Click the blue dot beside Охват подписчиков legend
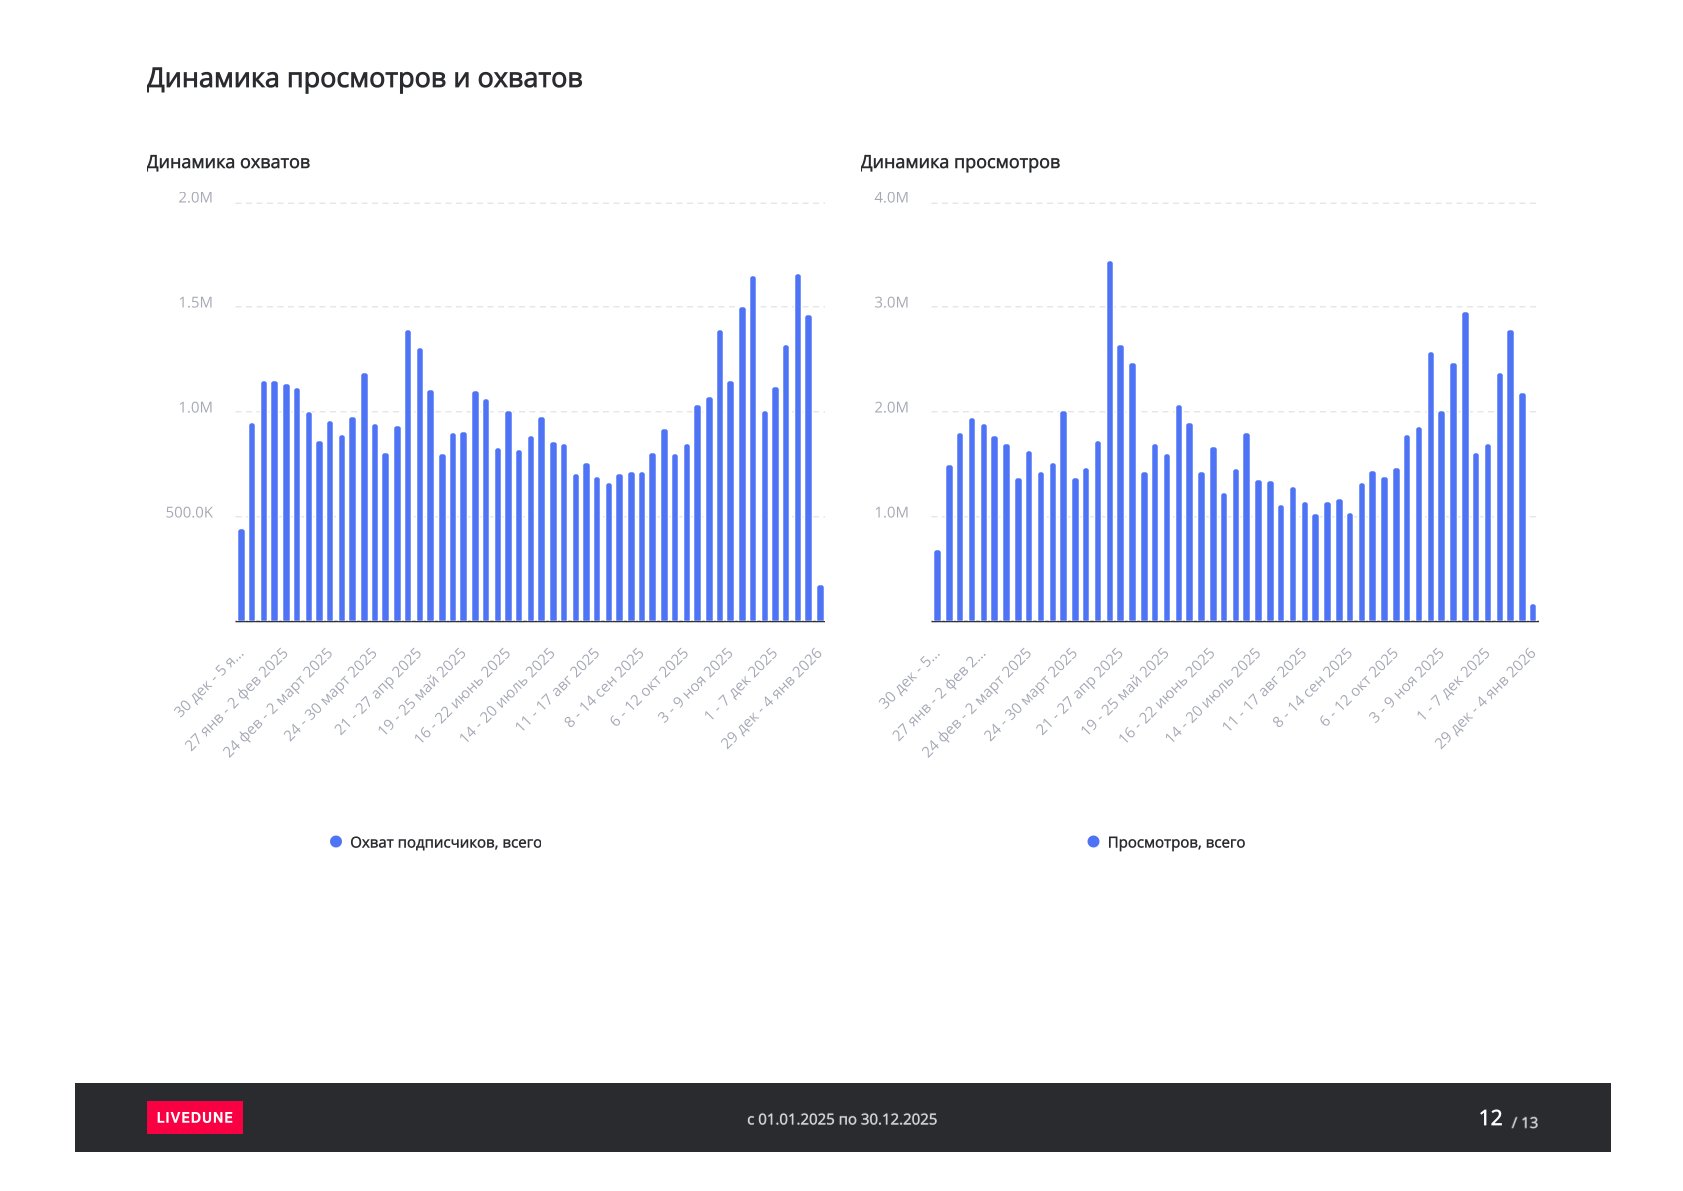The height and width of the screenshot is (1191, 1683). click(336, 842)
